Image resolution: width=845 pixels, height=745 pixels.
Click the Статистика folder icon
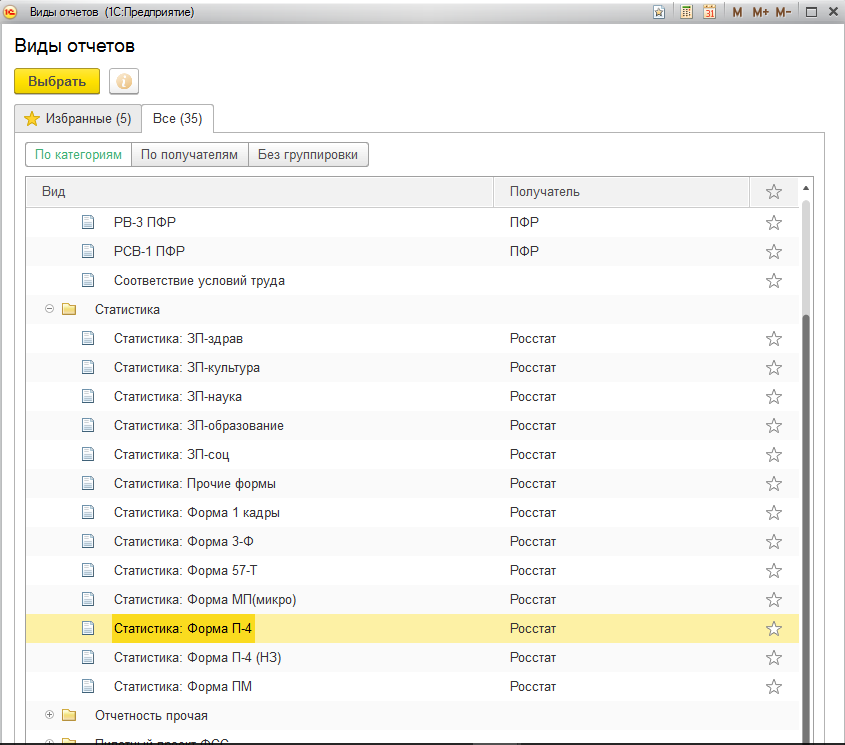click(x=69, y=309)
